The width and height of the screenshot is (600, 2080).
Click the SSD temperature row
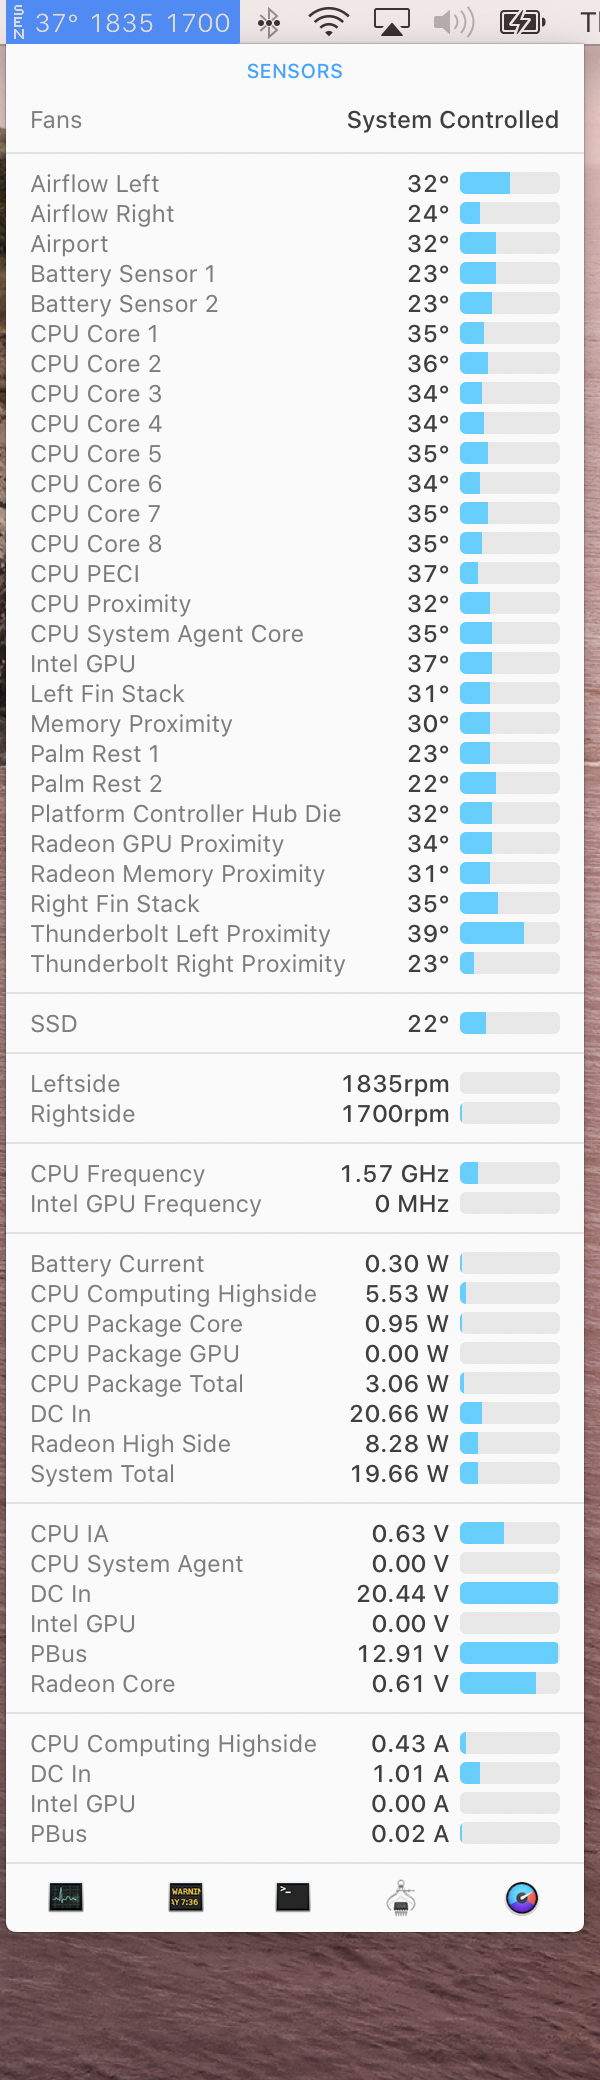pos(294,1024)
